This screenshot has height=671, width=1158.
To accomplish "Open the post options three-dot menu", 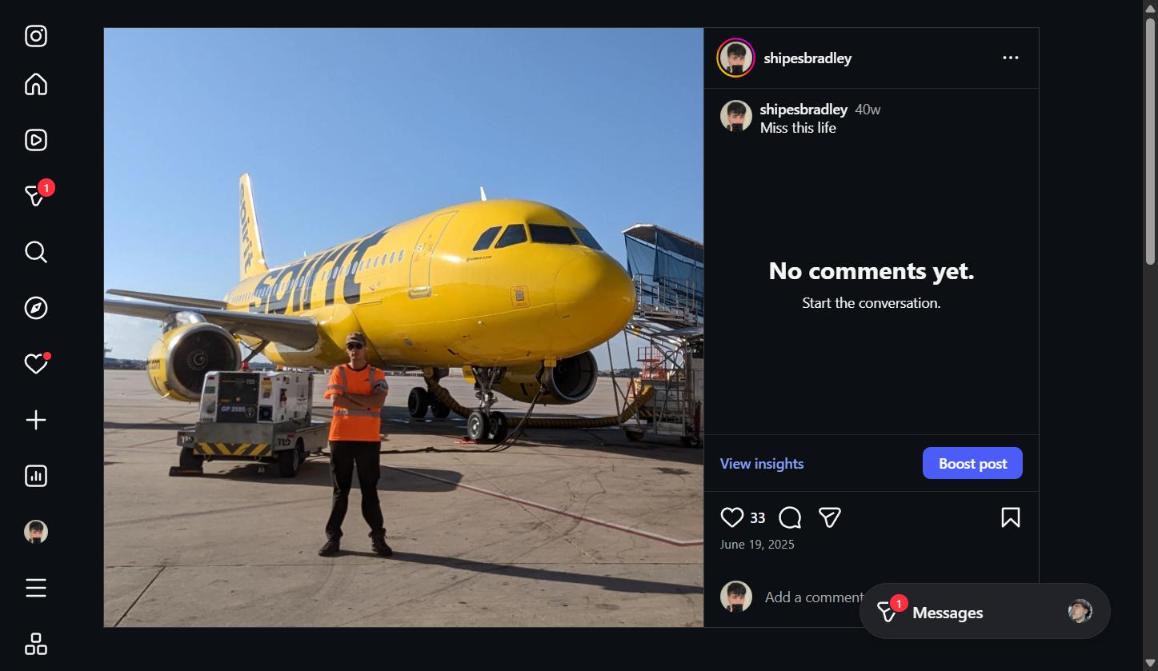I will pyautogui.click(x=1010, y=57).
